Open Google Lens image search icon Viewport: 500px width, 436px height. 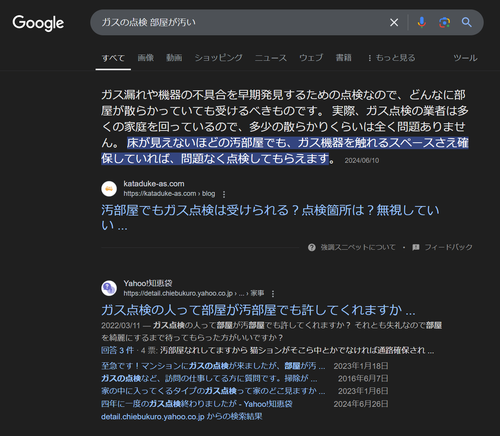click(444, 22)
